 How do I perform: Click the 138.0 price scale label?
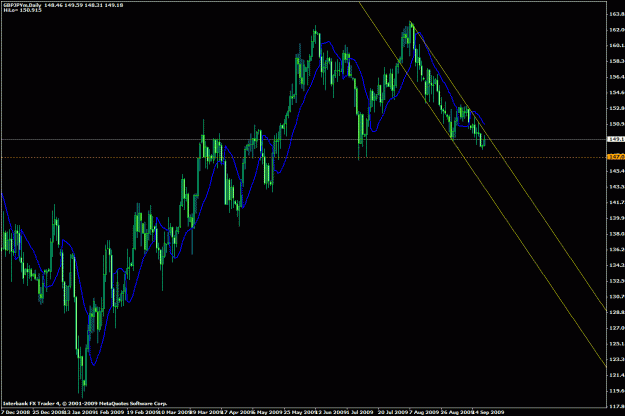tap(617, 234)
